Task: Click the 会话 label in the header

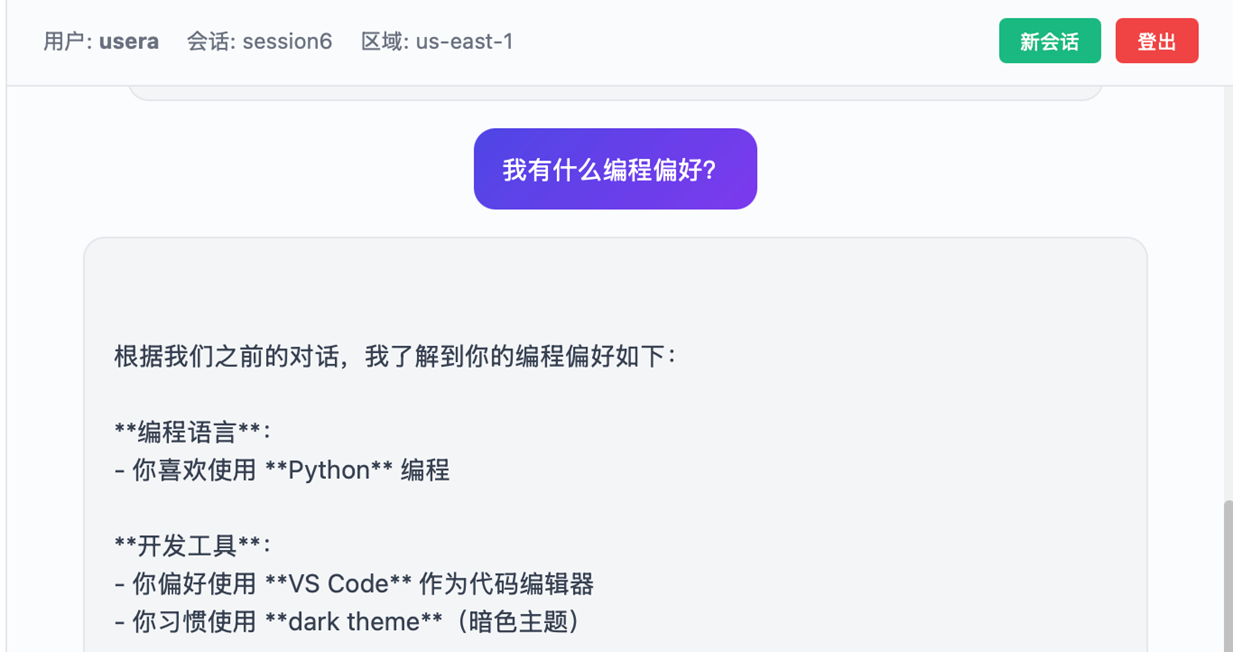Action: click(x=210, y=42)
